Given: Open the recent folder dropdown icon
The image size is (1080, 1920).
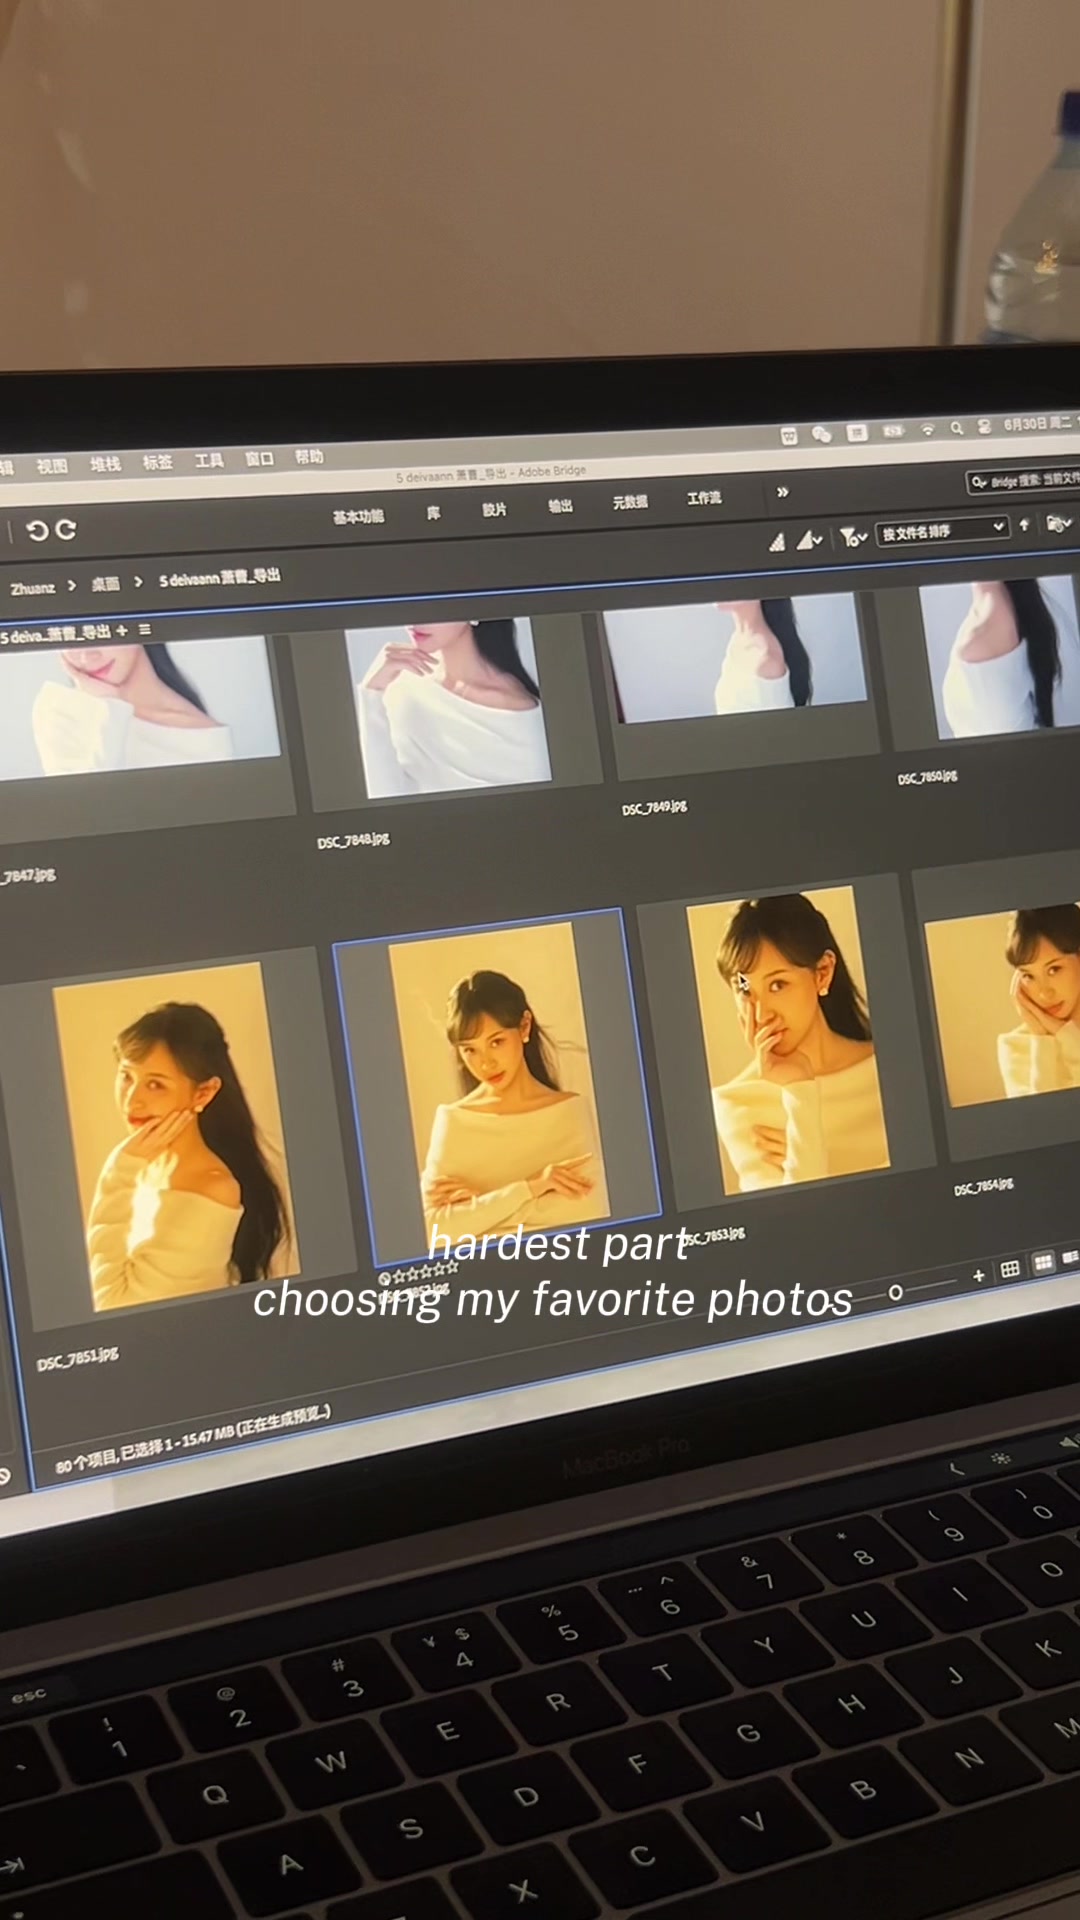Looking at the screenshot, I should coord(1058,523).
